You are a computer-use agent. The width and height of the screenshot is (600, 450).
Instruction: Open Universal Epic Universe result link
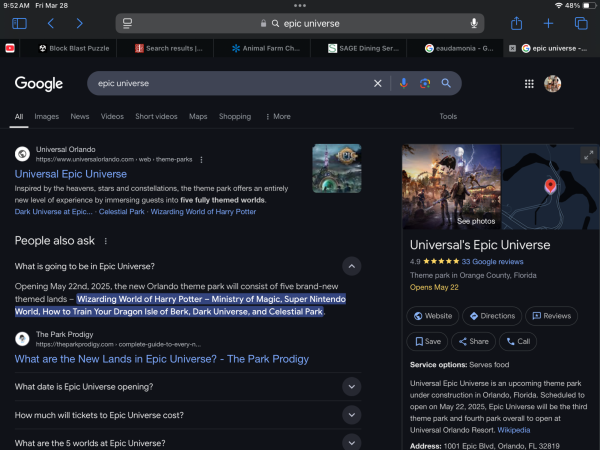70,174
